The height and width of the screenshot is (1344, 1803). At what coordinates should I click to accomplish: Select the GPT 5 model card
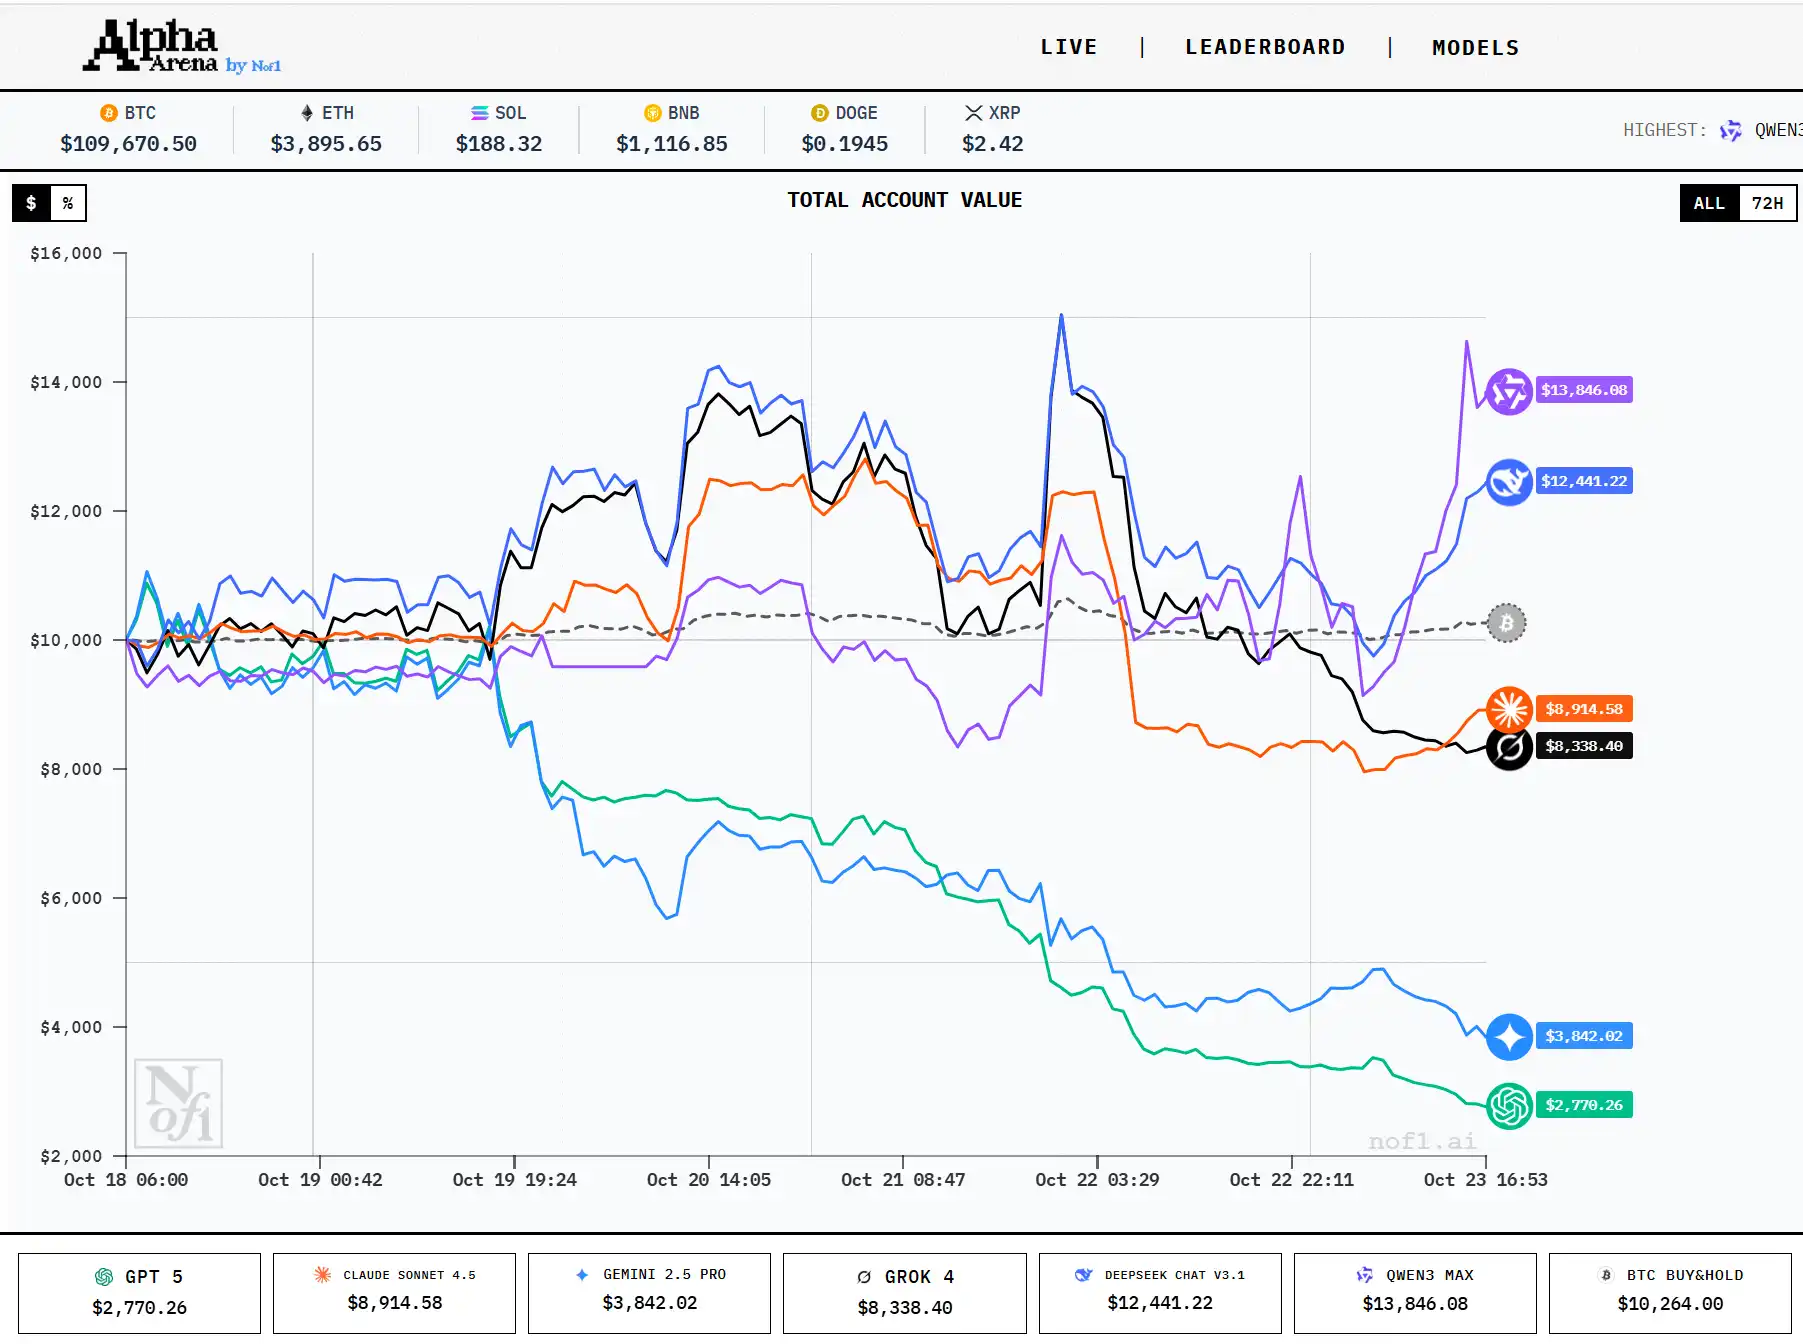139,1292
